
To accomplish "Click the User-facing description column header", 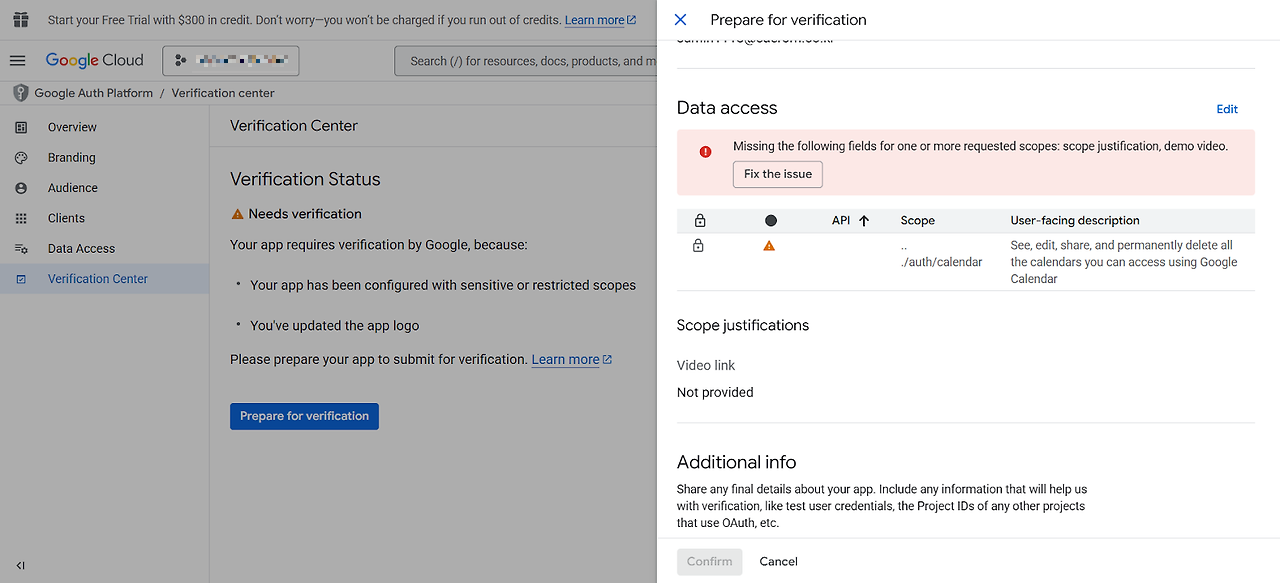I will [x=1075, y=221].
